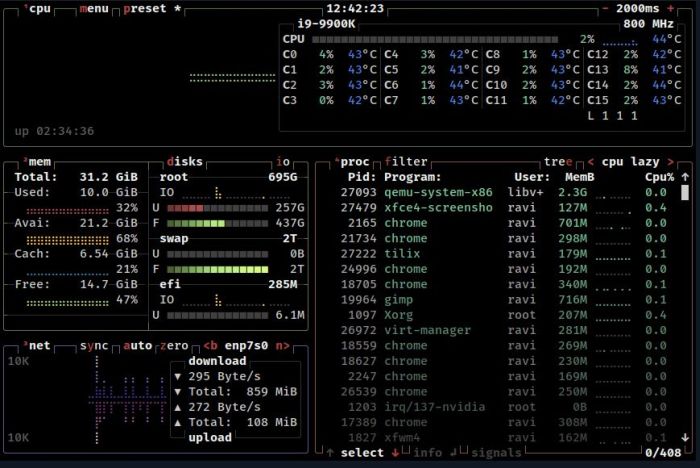Viewport: 700px width, 468px height.
Task: Click the process count 0/408
Action: pos(663,452)
